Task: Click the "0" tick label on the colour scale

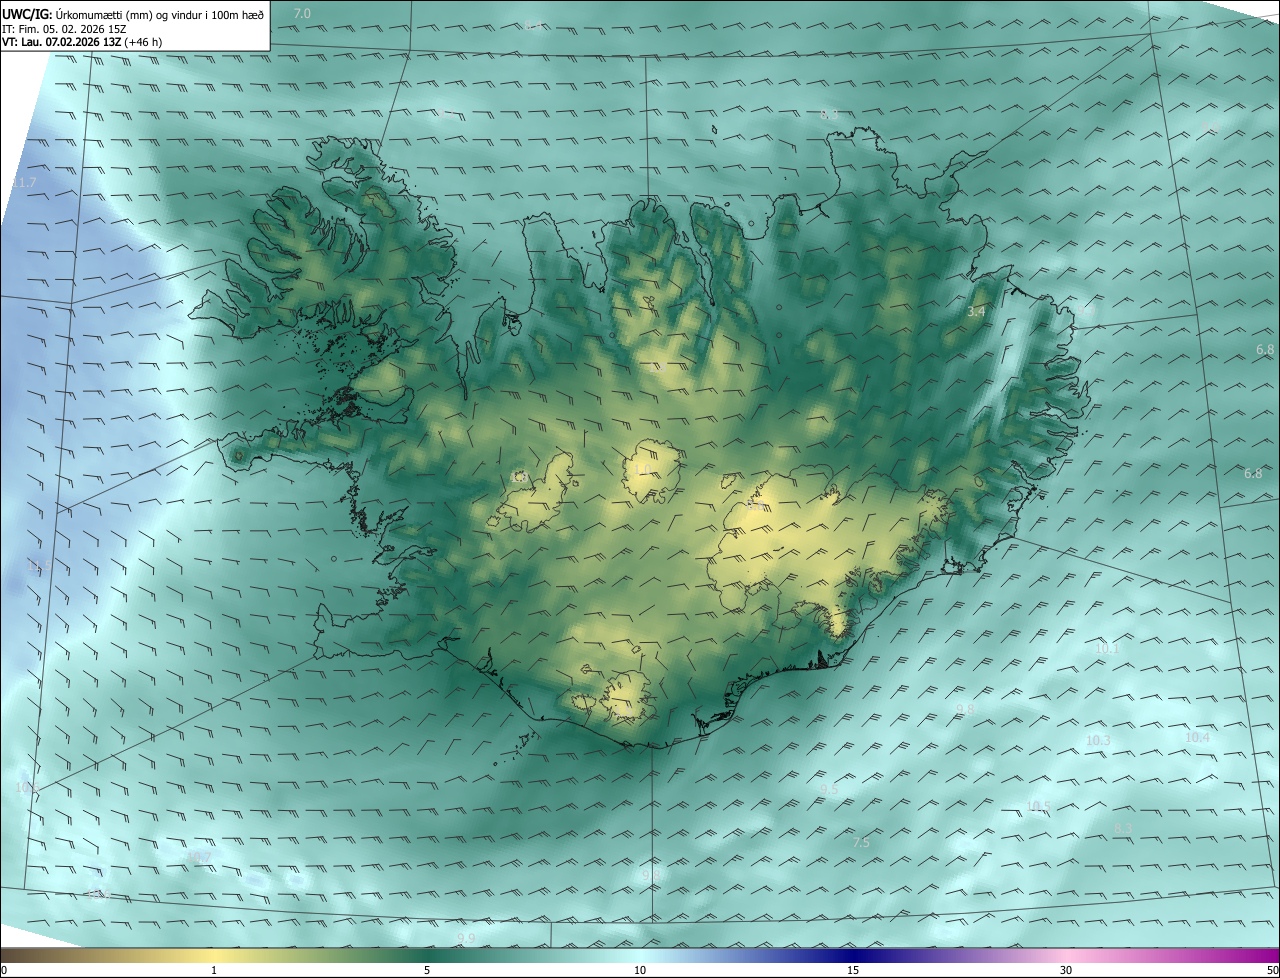Action: coord(4,971)
